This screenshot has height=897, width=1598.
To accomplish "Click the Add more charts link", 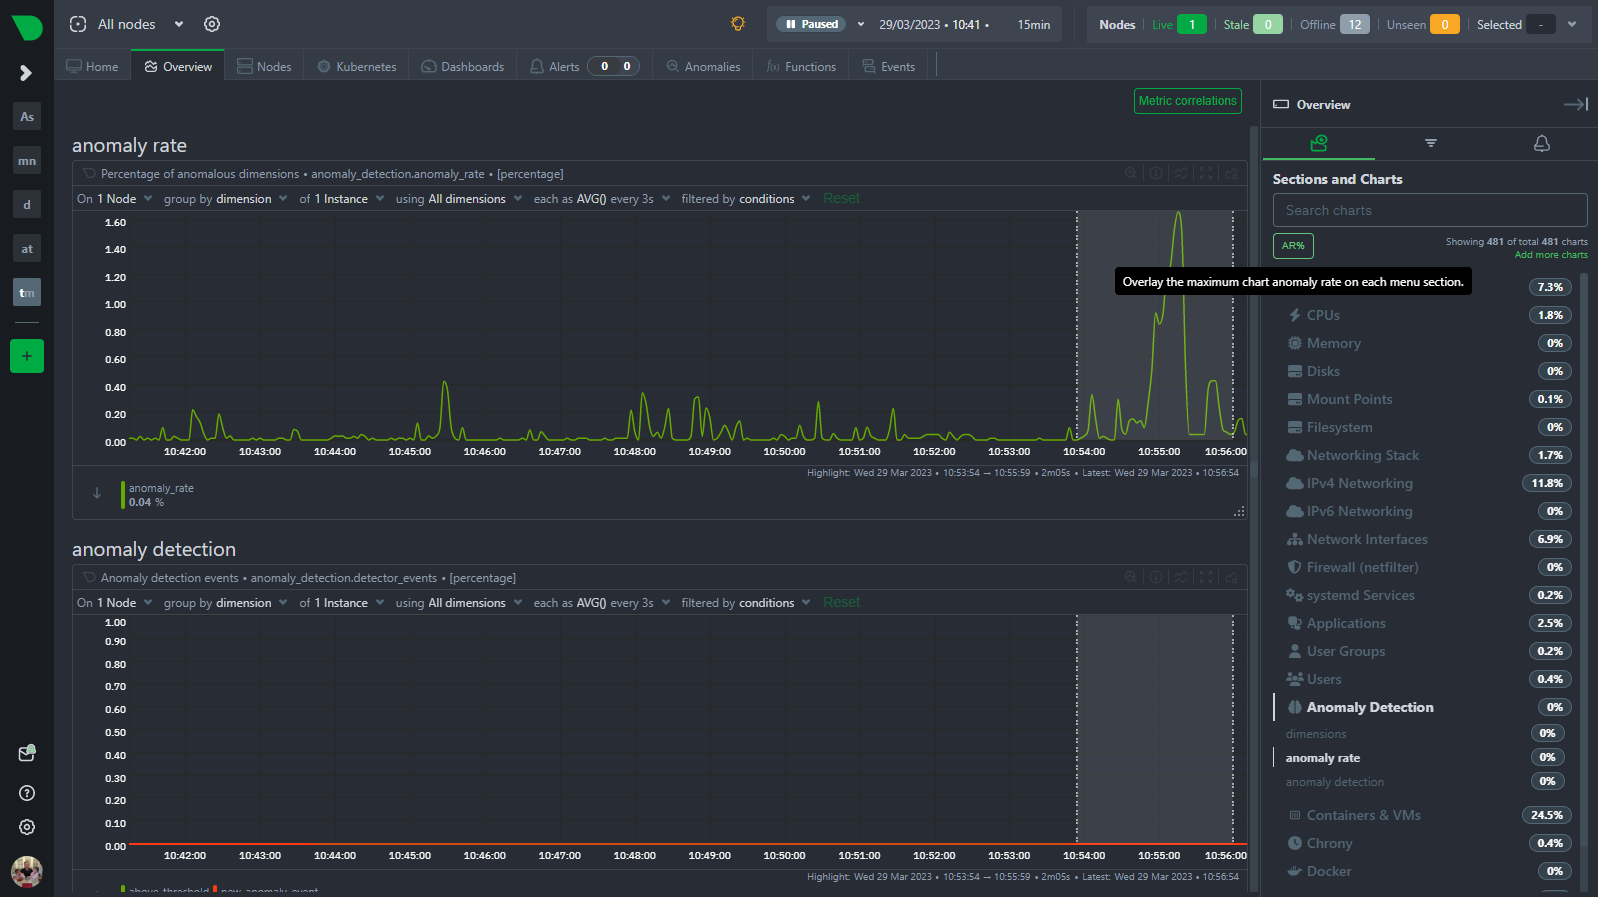I will pyautogui.click(x=1550, y=255).
